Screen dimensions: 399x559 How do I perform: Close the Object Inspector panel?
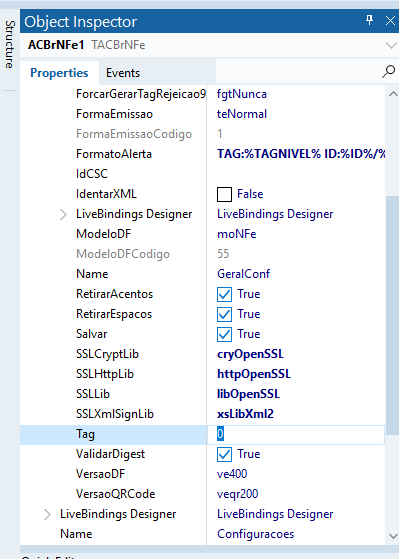(390, 21)
